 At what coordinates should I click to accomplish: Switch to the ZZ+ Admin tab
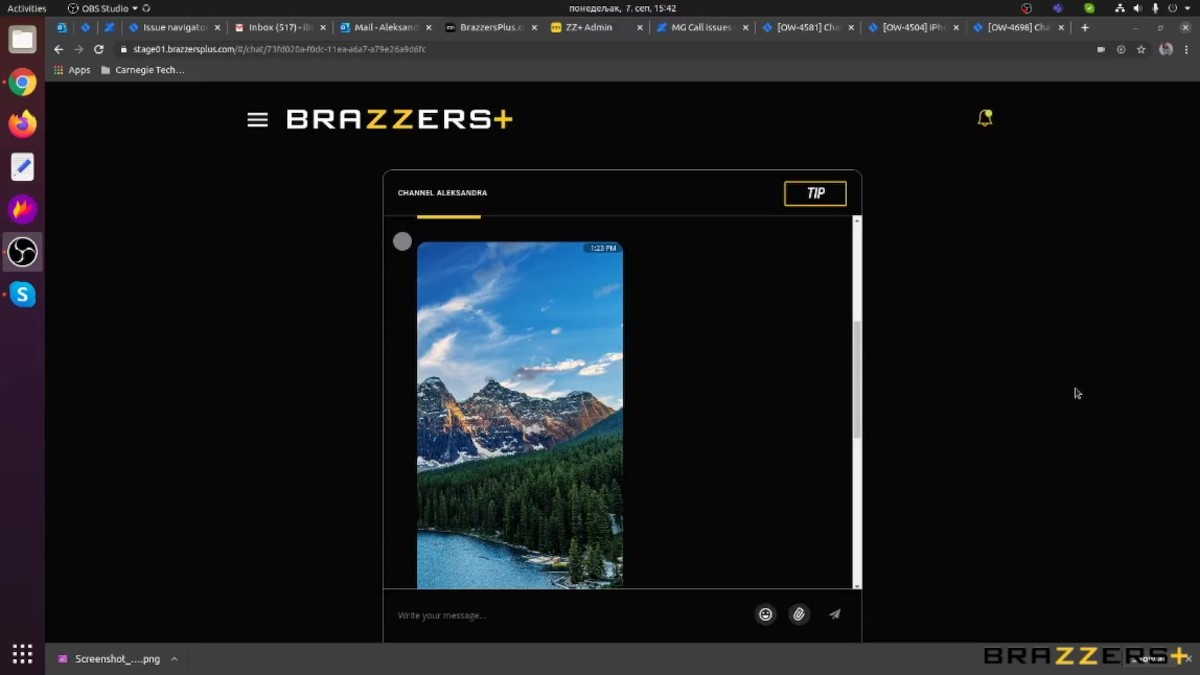click(x=589, y=28)
